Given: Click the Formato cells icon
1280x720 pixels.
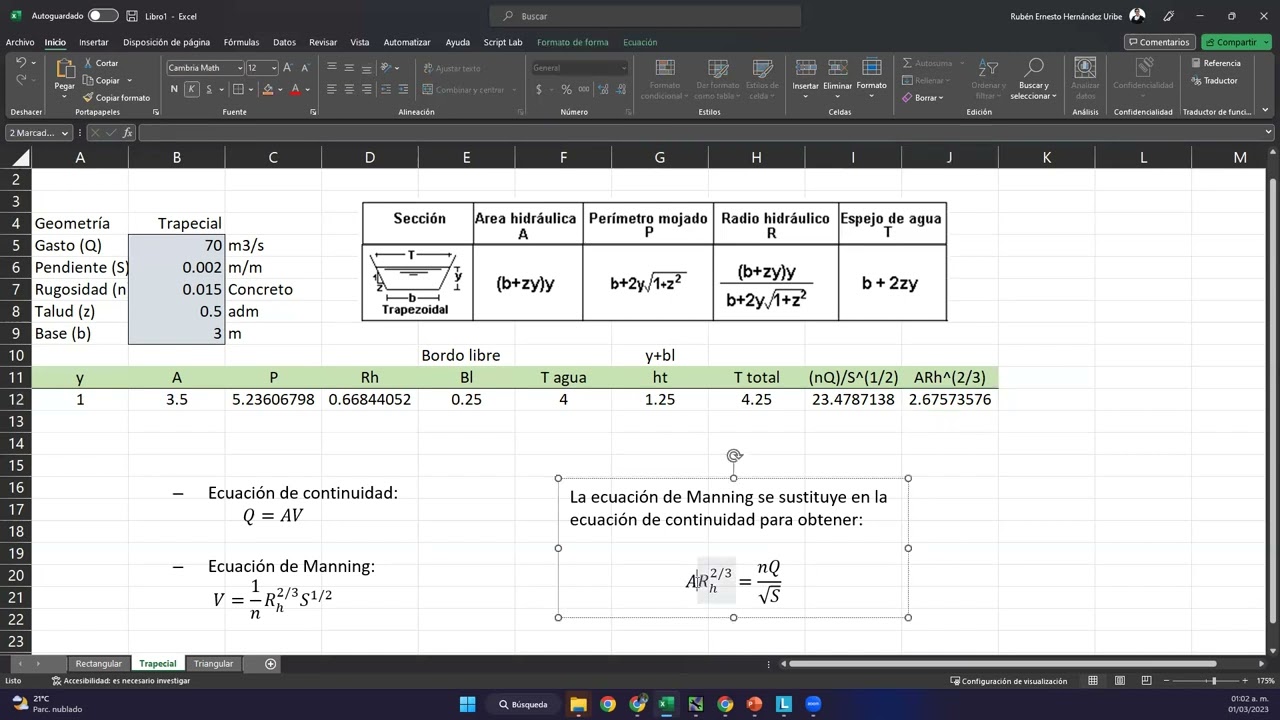Looking at the screenshot, I should pyautogui.click(x=871, y=68).
